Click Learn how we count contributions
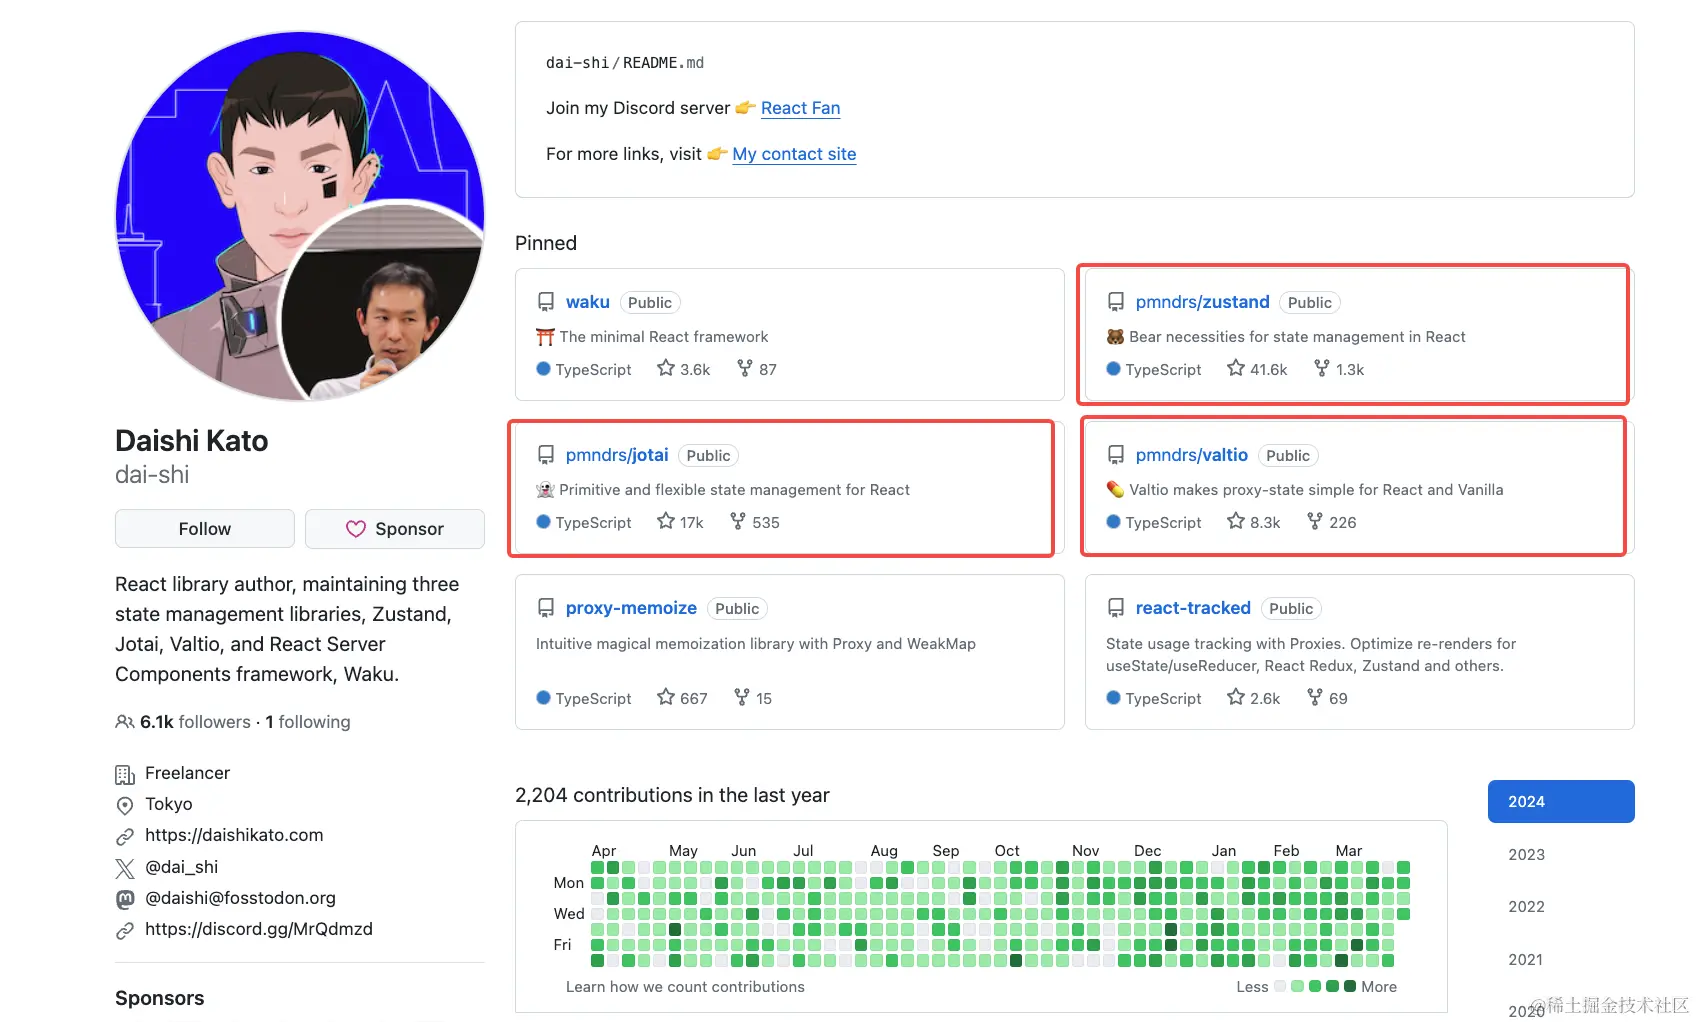1696x1022 pixels. (685, 987)
